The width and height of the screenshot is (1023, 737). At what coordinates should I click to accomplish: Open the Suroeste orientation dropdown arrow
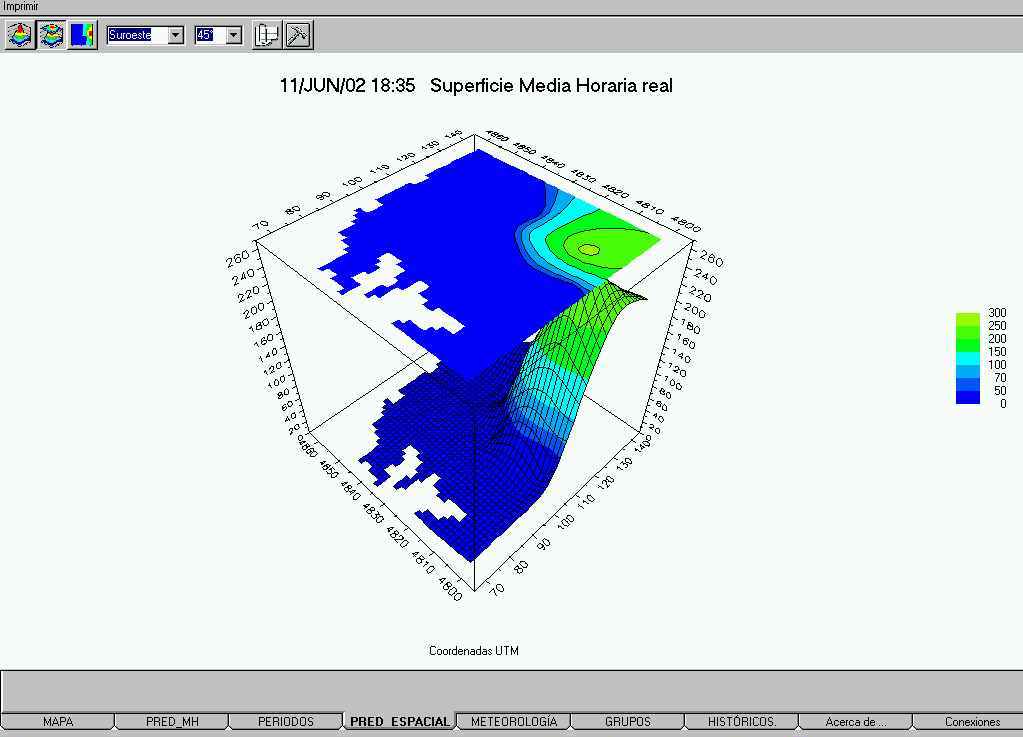(176, 35)
